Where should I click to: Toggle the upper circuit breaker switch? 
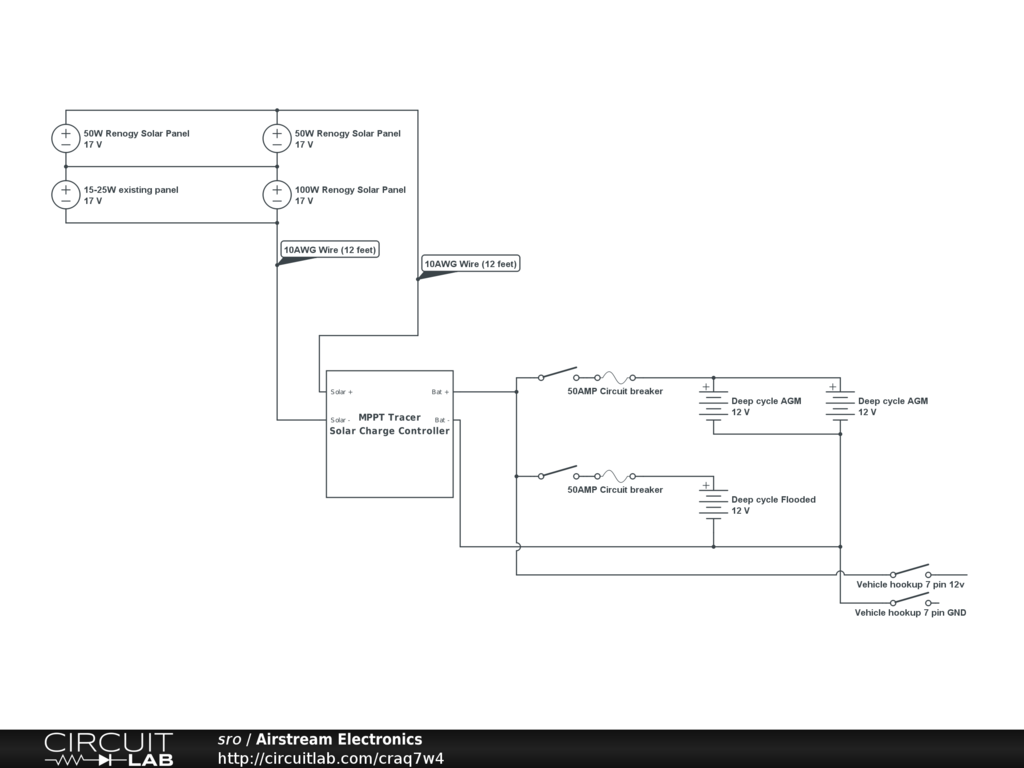click(558, 374)
